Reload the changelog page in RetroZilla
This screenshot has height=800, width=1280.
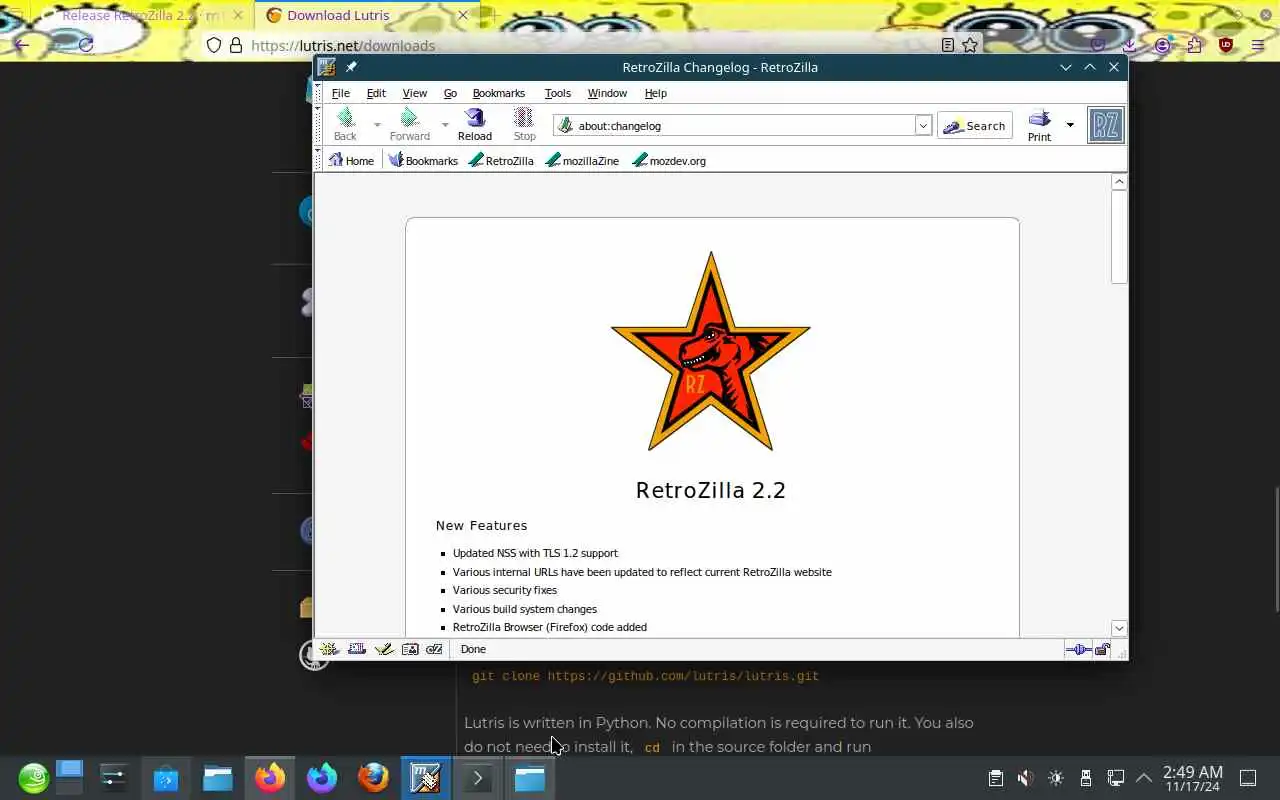click(475, 125)
